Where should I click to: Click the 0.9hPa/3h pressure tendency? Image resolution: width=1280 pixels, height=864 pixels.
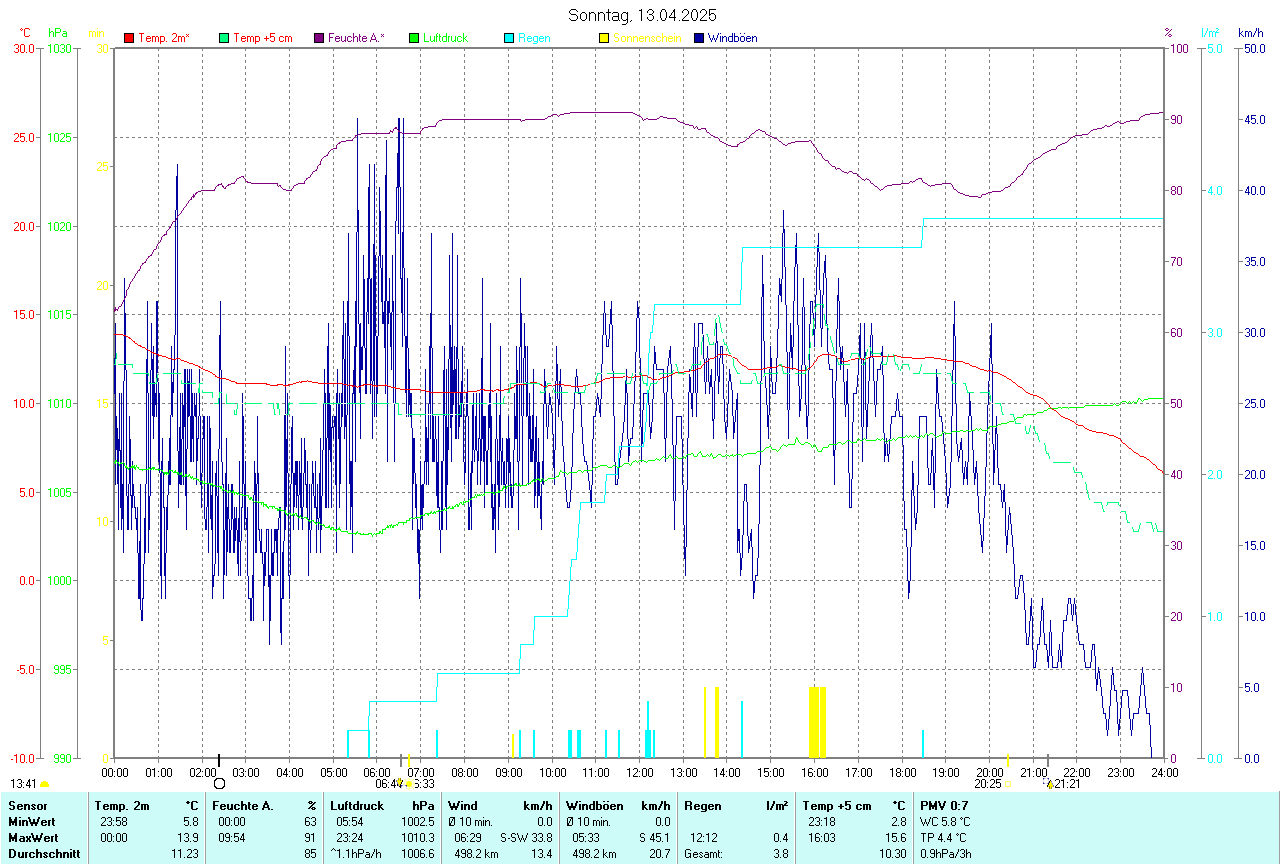946,854
